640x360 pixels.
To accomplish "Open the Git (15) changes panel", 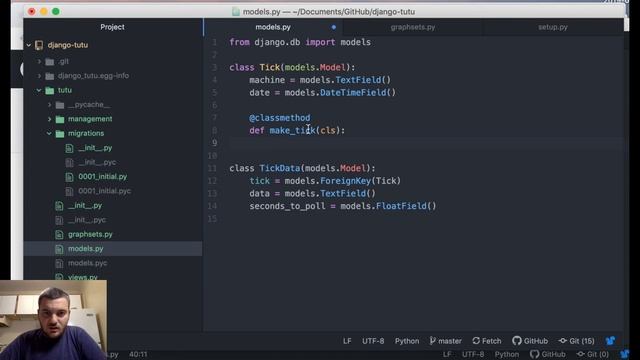I will pos(577,341).
